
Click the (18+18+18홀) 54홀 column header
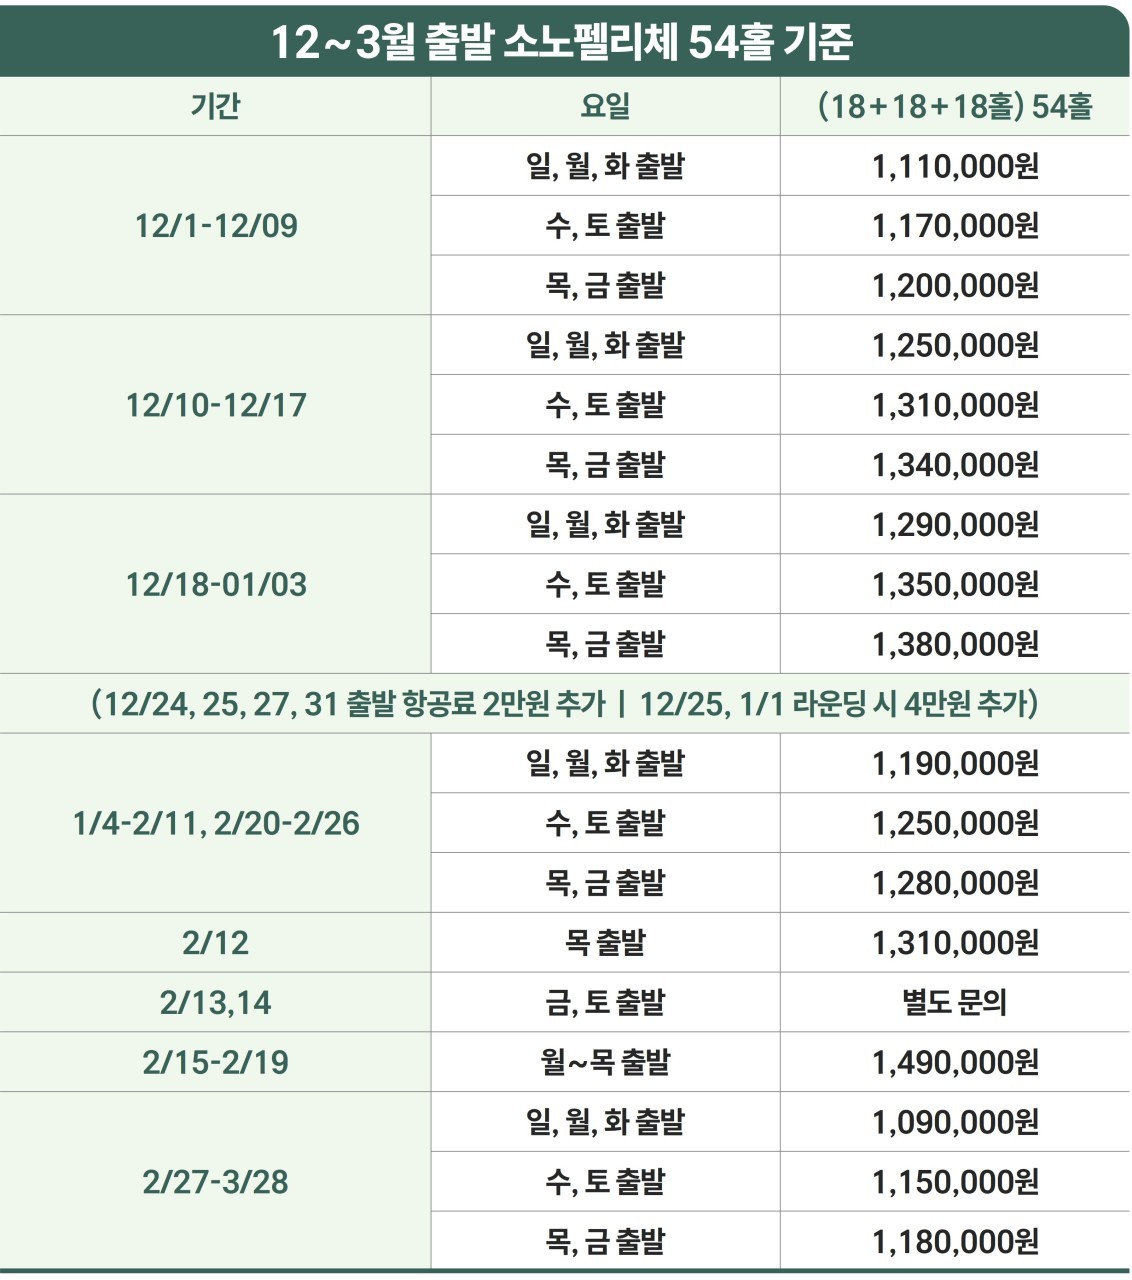point(955,106)
